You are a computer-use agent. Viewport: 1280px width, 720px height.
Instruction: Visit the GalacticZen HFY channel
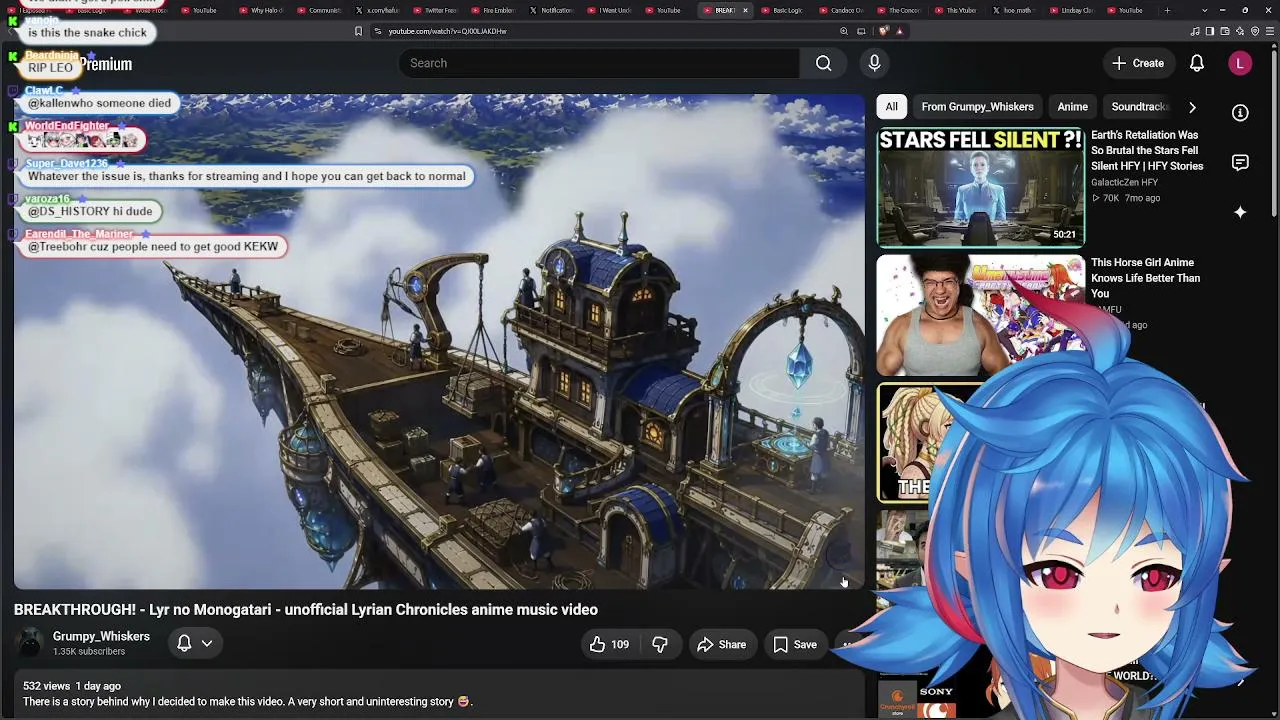point(1124,182)
